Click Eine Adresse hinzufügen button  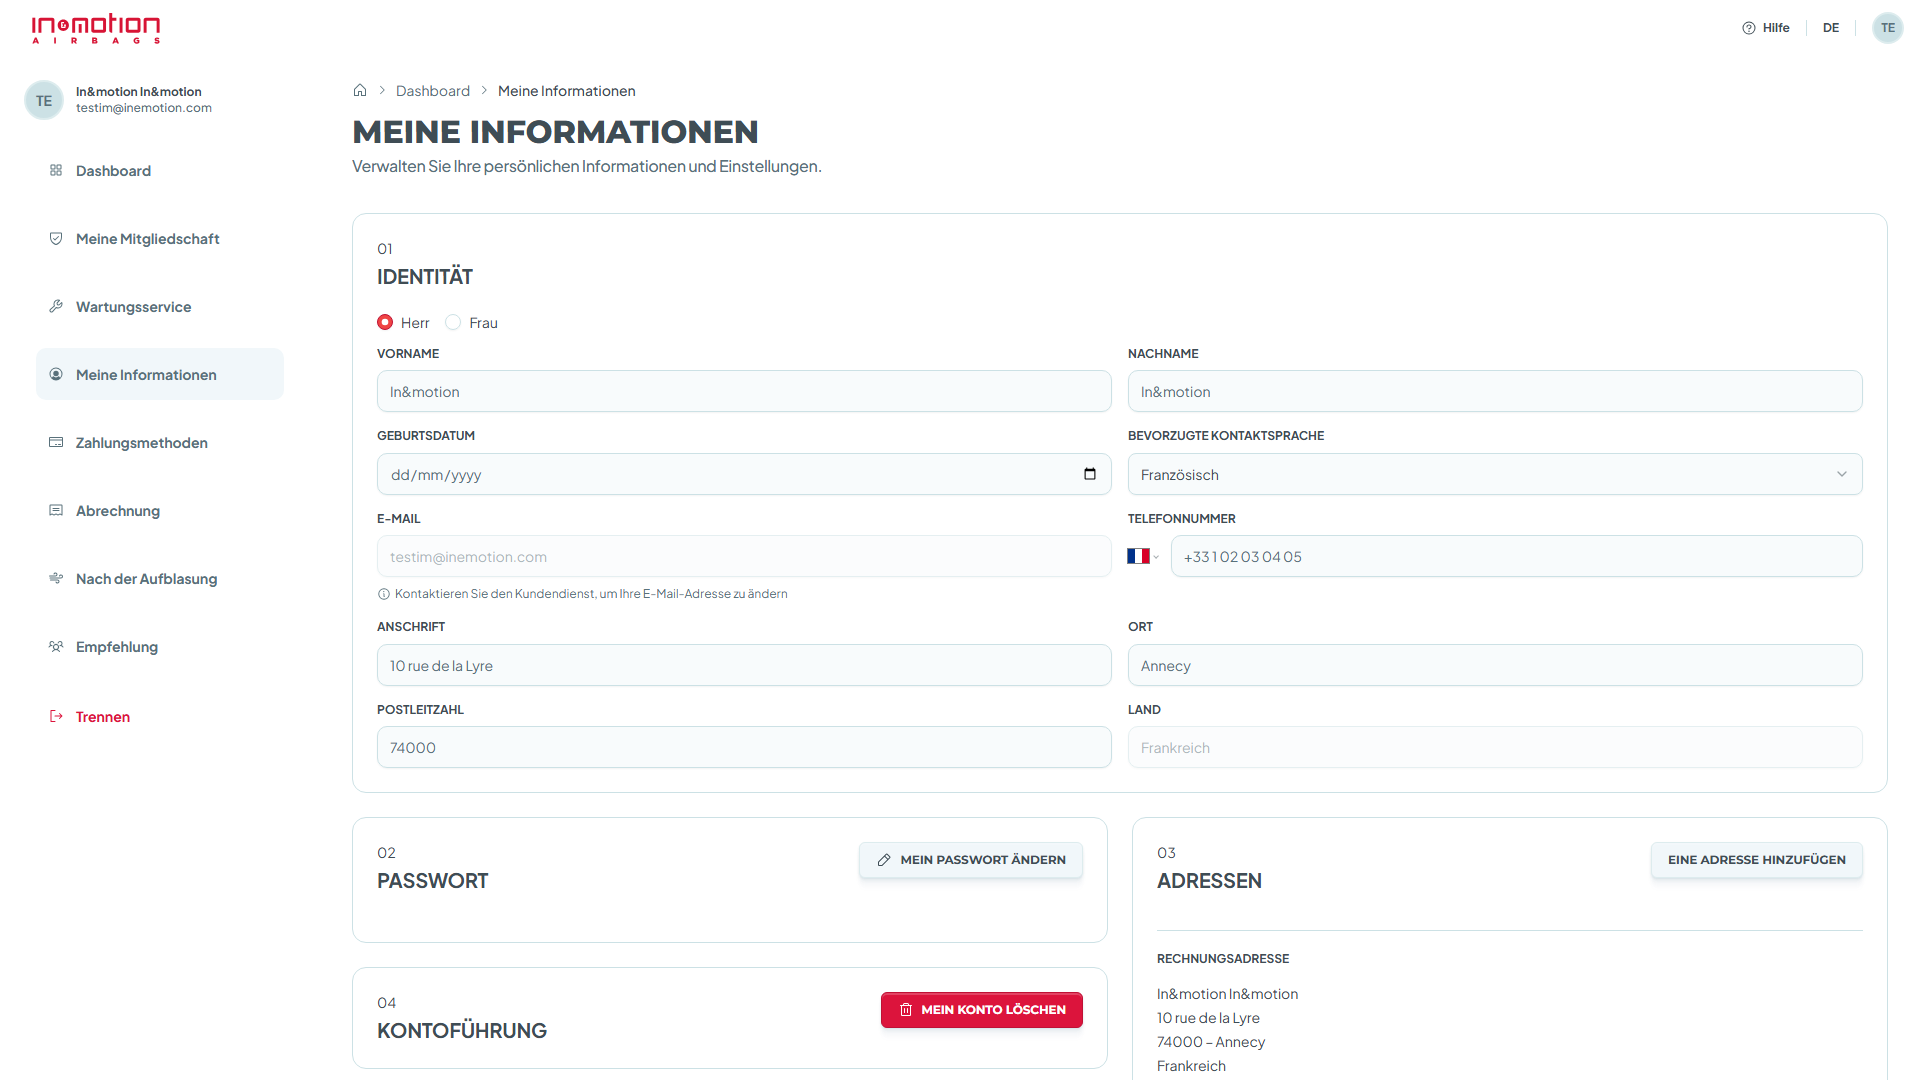coord(1757,860)
